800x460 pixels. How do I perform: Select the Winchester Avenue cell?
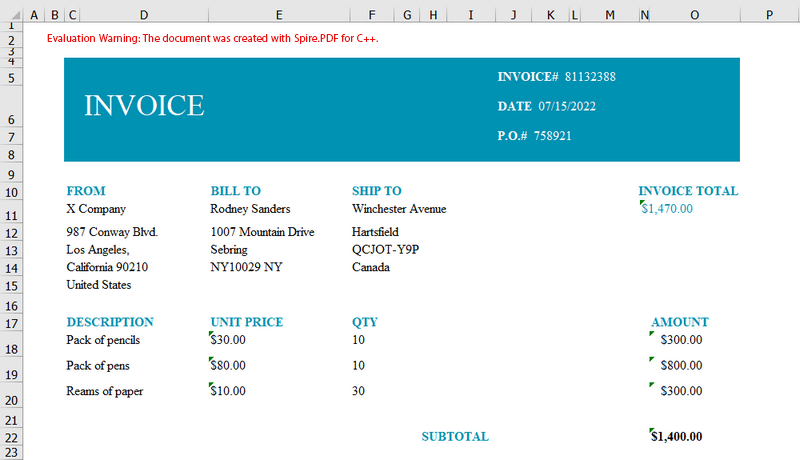pyautogui.click(x=399, y=209)
